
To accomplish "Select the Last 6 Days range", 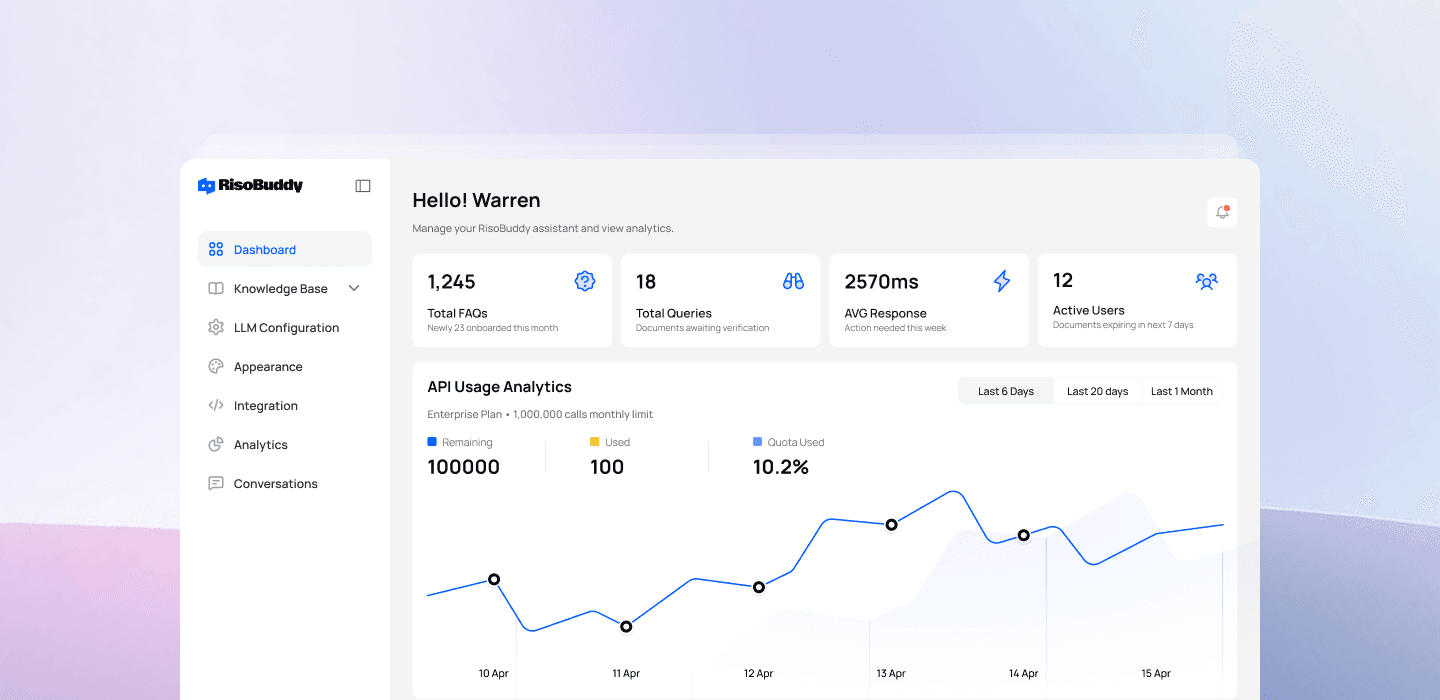I will click(x=1006, y=391).
